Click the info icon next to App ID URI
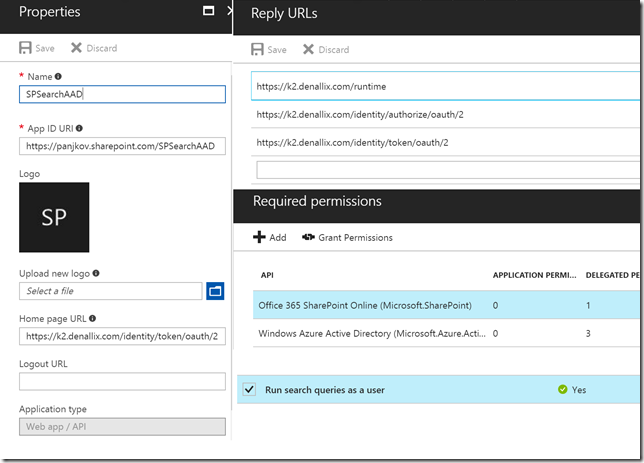This screenshot has width=644, height=463. [79, 128]
